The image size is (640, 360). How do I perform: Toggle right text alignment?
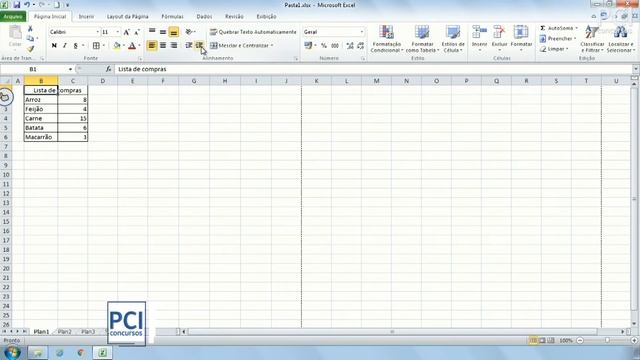[x=173, y=45]
